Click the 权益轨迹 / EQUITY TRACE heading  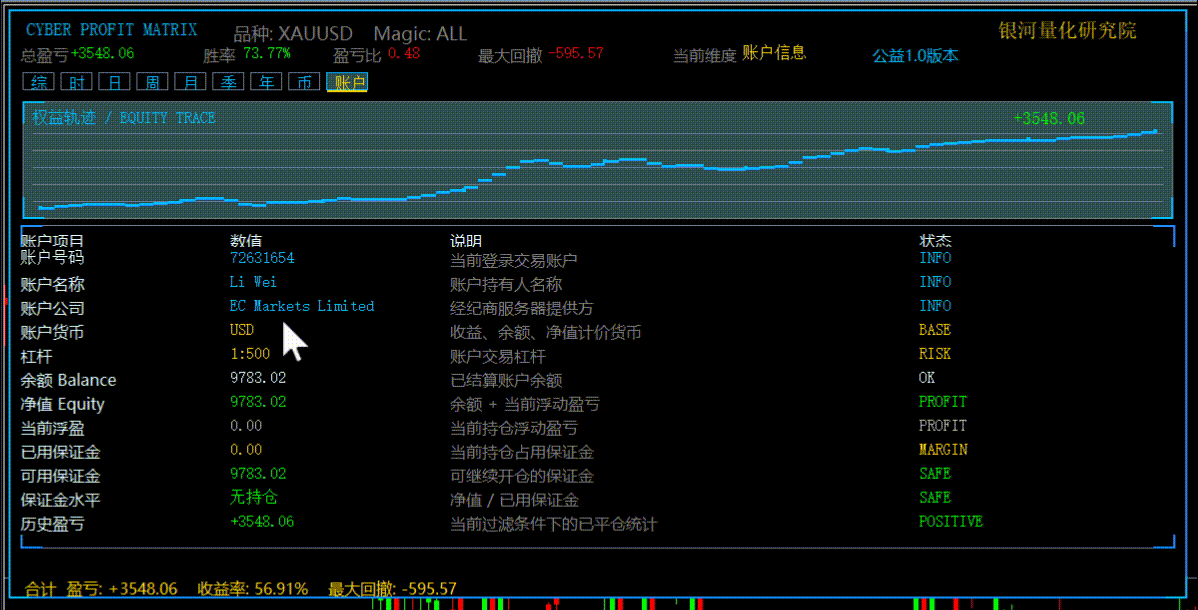point(124,118)
